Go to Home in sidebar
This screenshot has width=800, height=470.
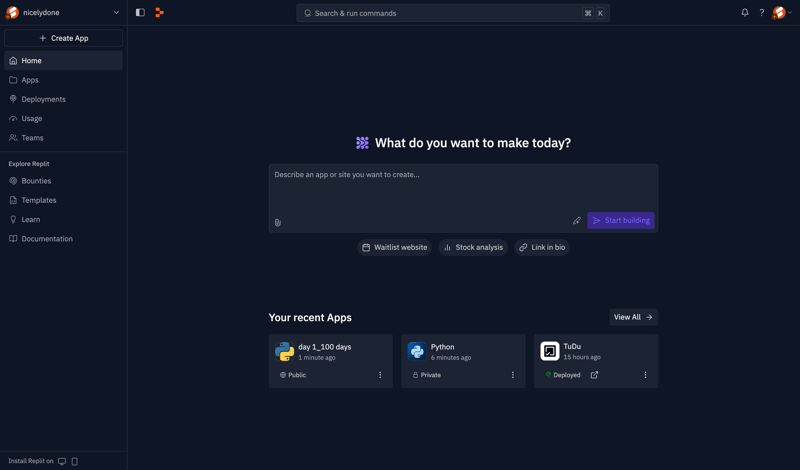click(x=63, y=61)
